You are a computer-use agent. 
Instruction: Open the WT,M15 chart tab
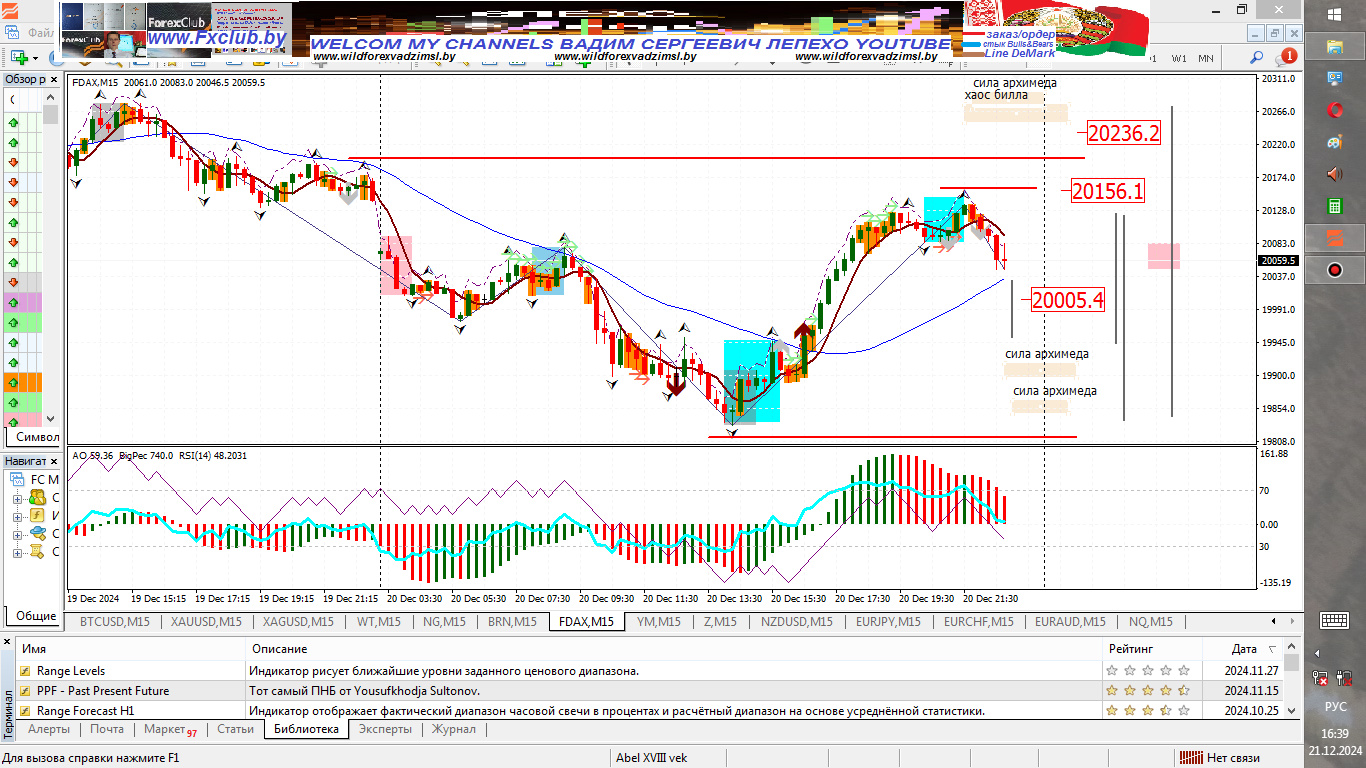(378, 622)
